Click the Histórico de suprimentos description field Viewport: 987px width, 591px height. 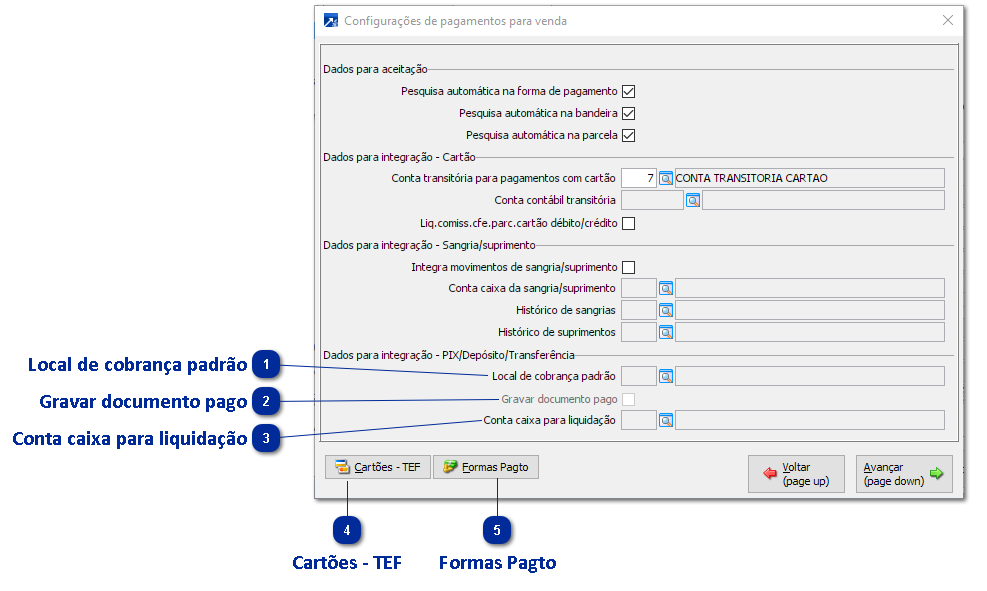809,333
